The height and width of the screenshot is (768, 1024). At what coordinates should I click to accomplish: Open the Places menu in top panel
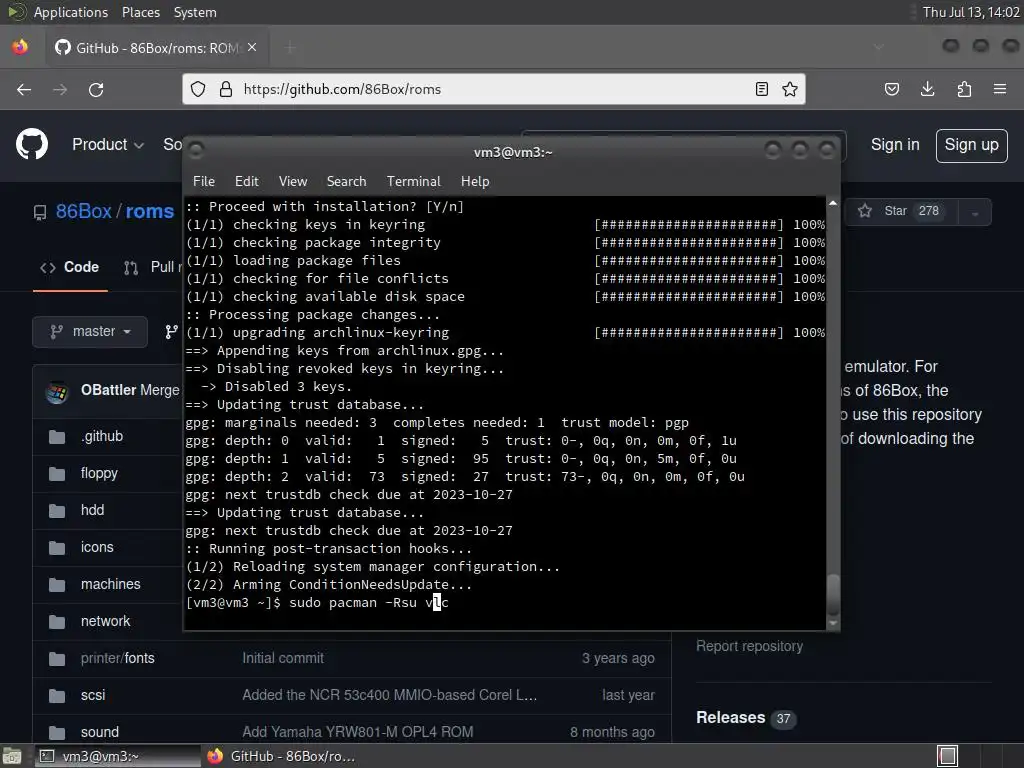point(140,12)
